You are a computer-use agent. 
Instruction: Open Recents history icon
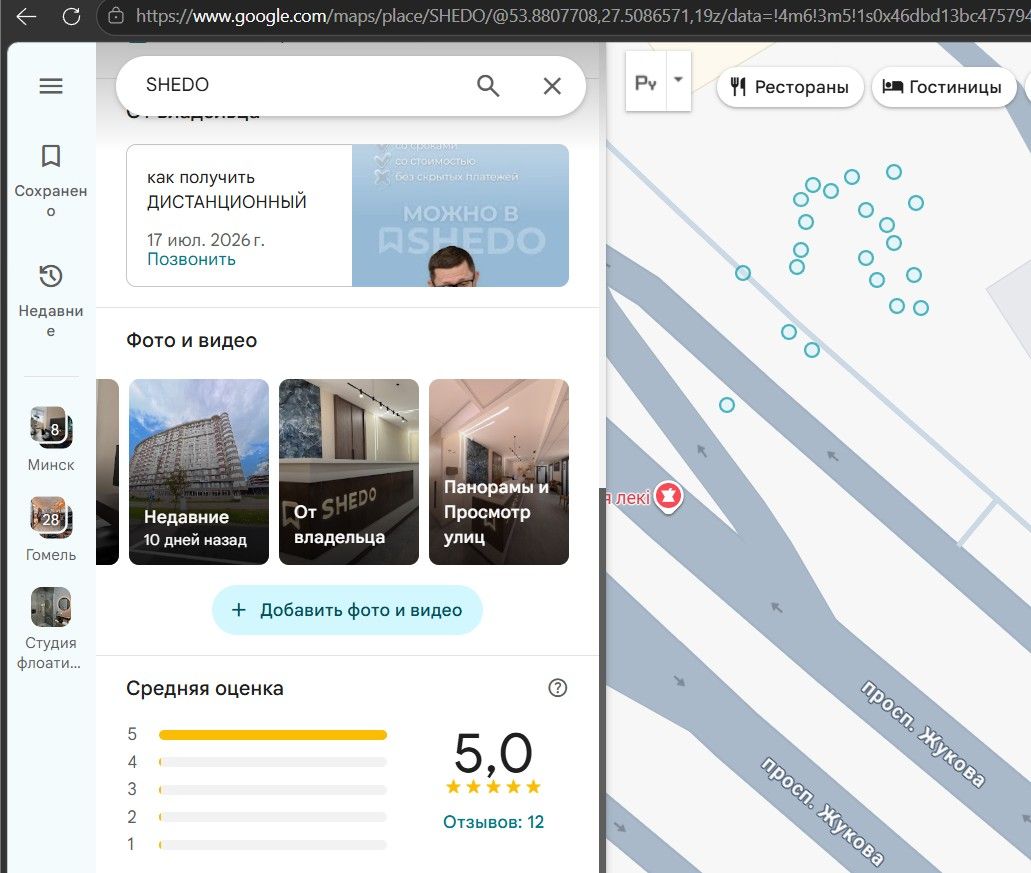pyautogui.click(x=51, y=276)
